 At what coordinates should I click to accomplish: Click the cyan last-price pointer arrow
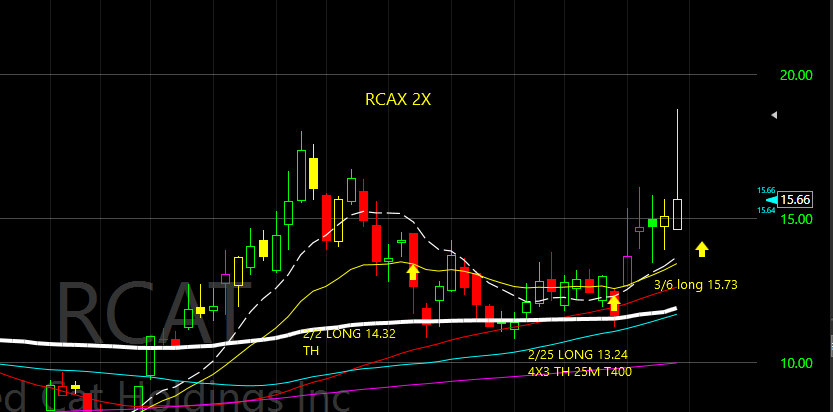tap(771, 200)
